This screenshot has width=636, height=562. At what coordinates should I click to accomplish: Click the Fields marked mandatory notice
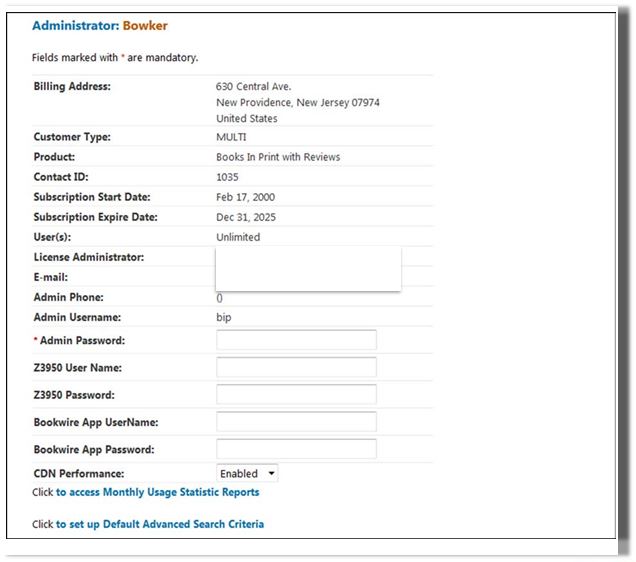tap(115, 58)
